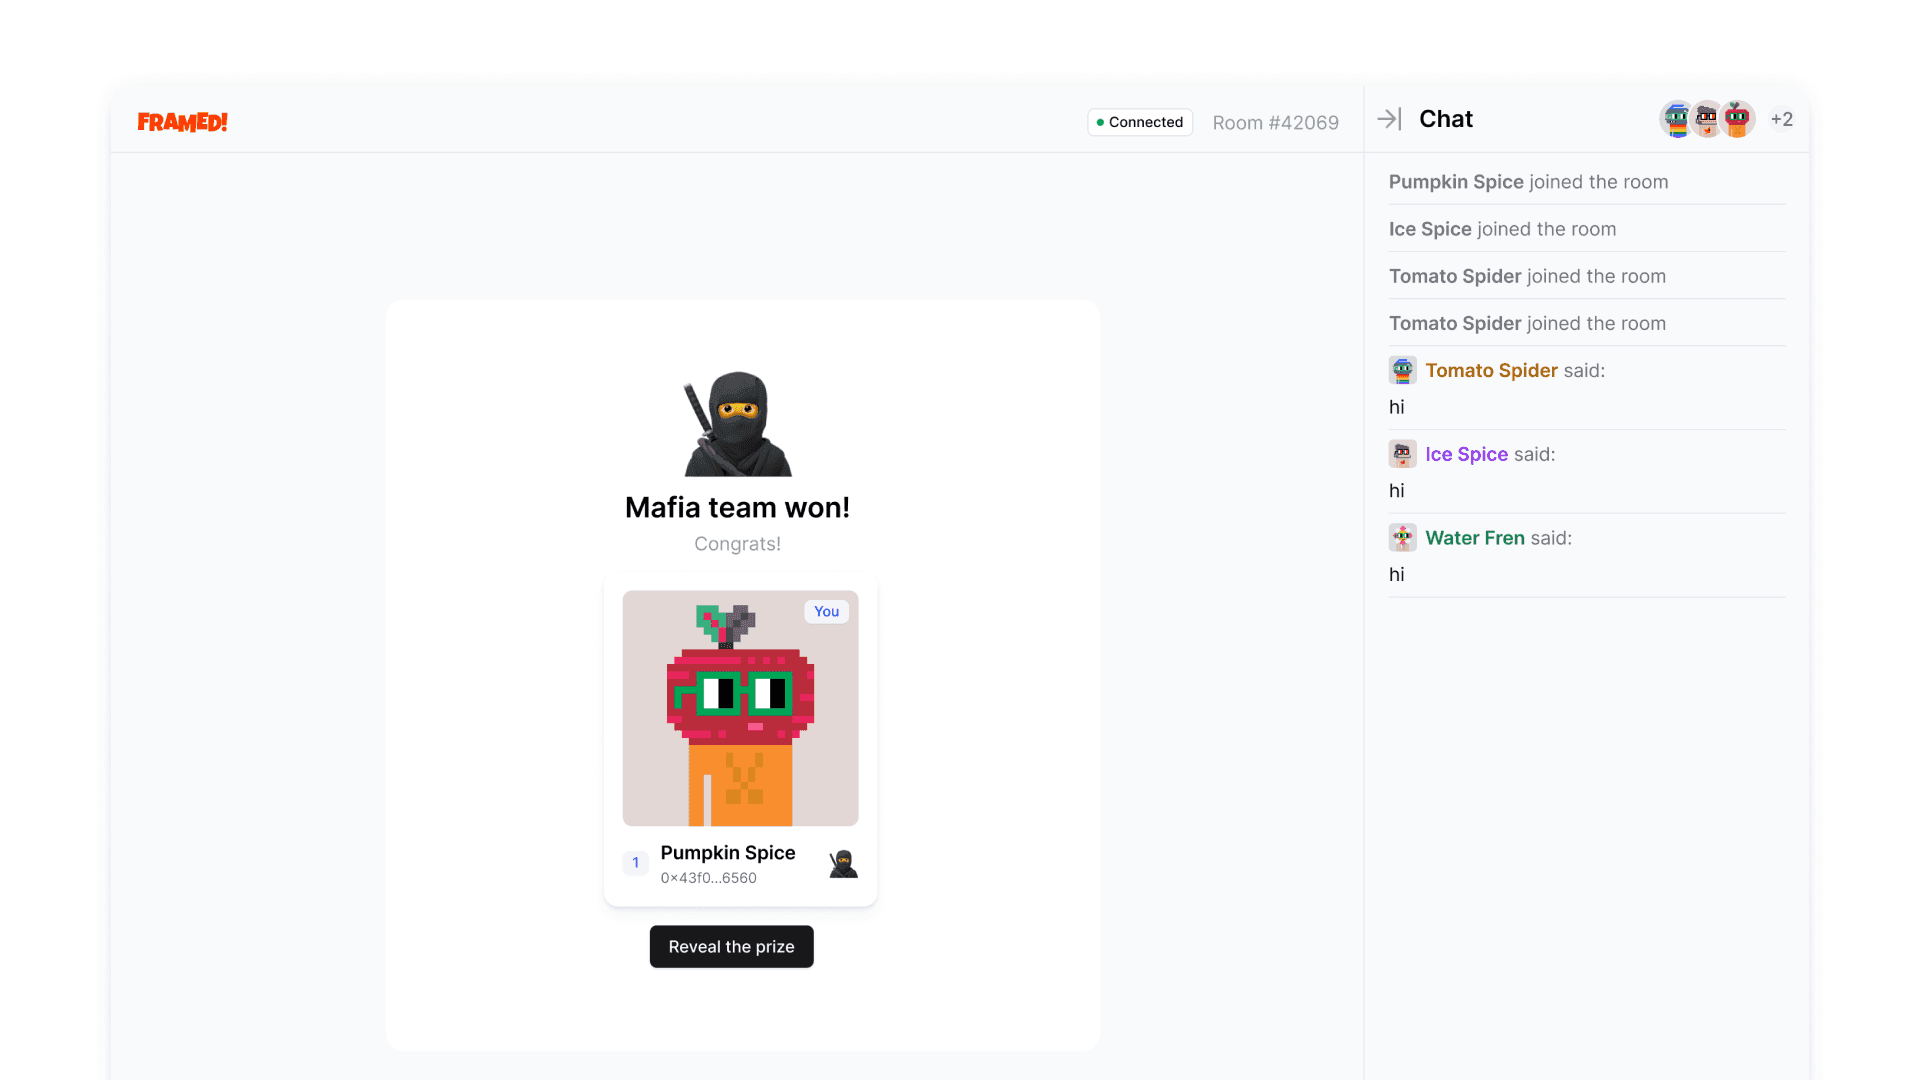This screenshot has width=1920, height=1080.
Task: Click 'Ice Spice joined the room' message
Action: click(1502, 229)
